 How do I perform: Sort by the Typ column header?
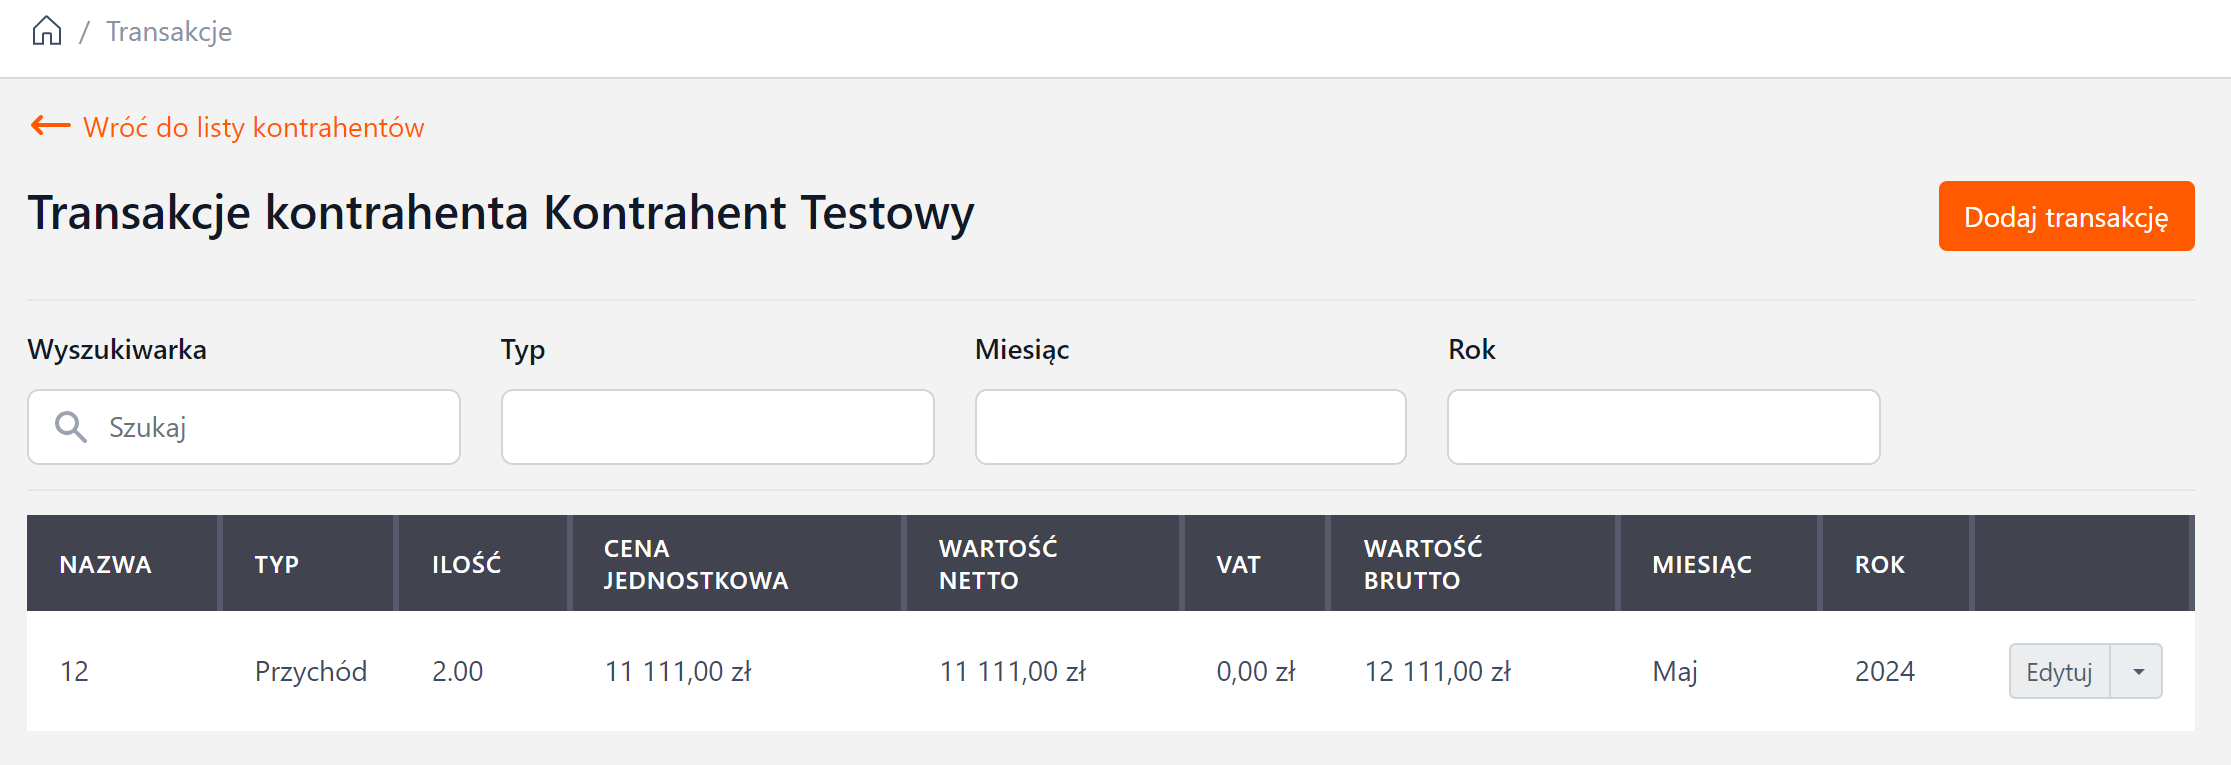pyautogui.click(x=277, y=564)
